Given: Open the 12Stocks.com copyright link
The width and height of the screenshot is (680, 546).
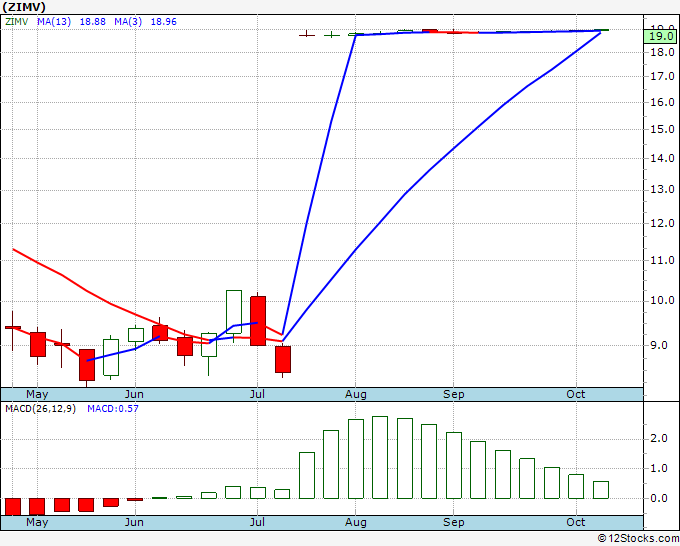Looking at the screenshot, I should coord(638,539).
